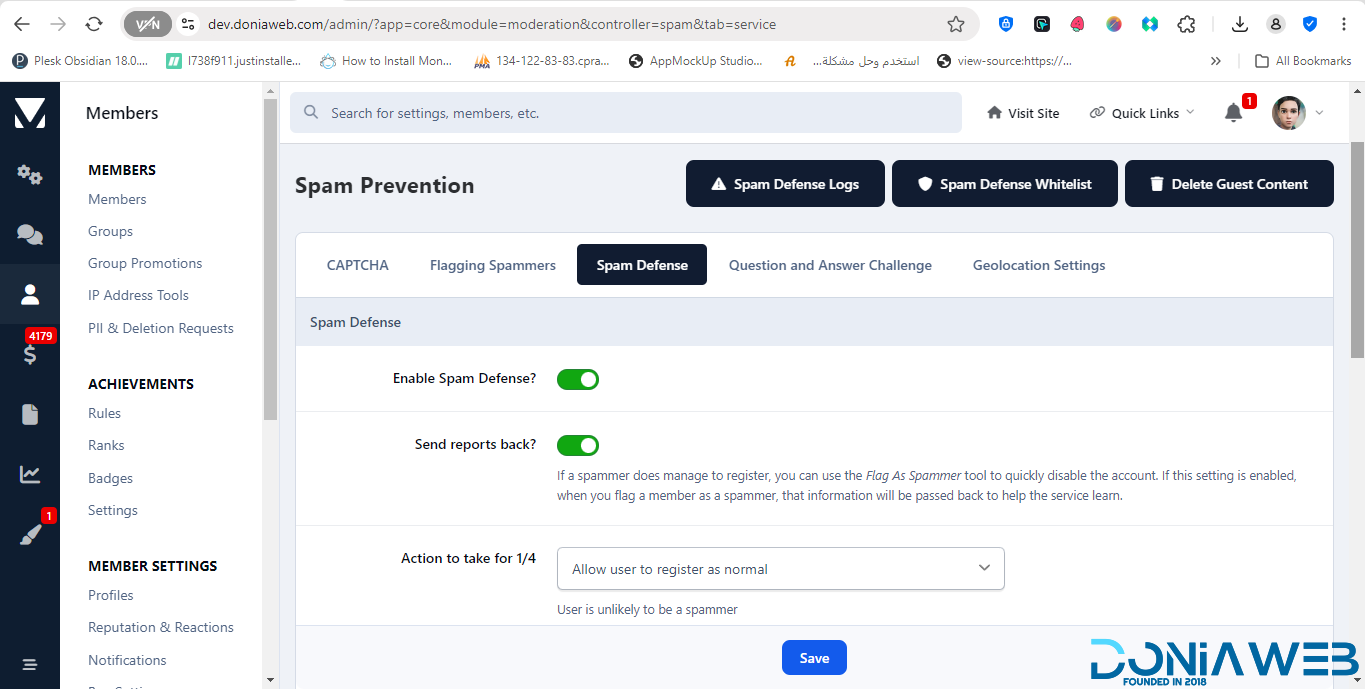Open the System gears icon in sidebar
1365x689 pixels.
30,175
